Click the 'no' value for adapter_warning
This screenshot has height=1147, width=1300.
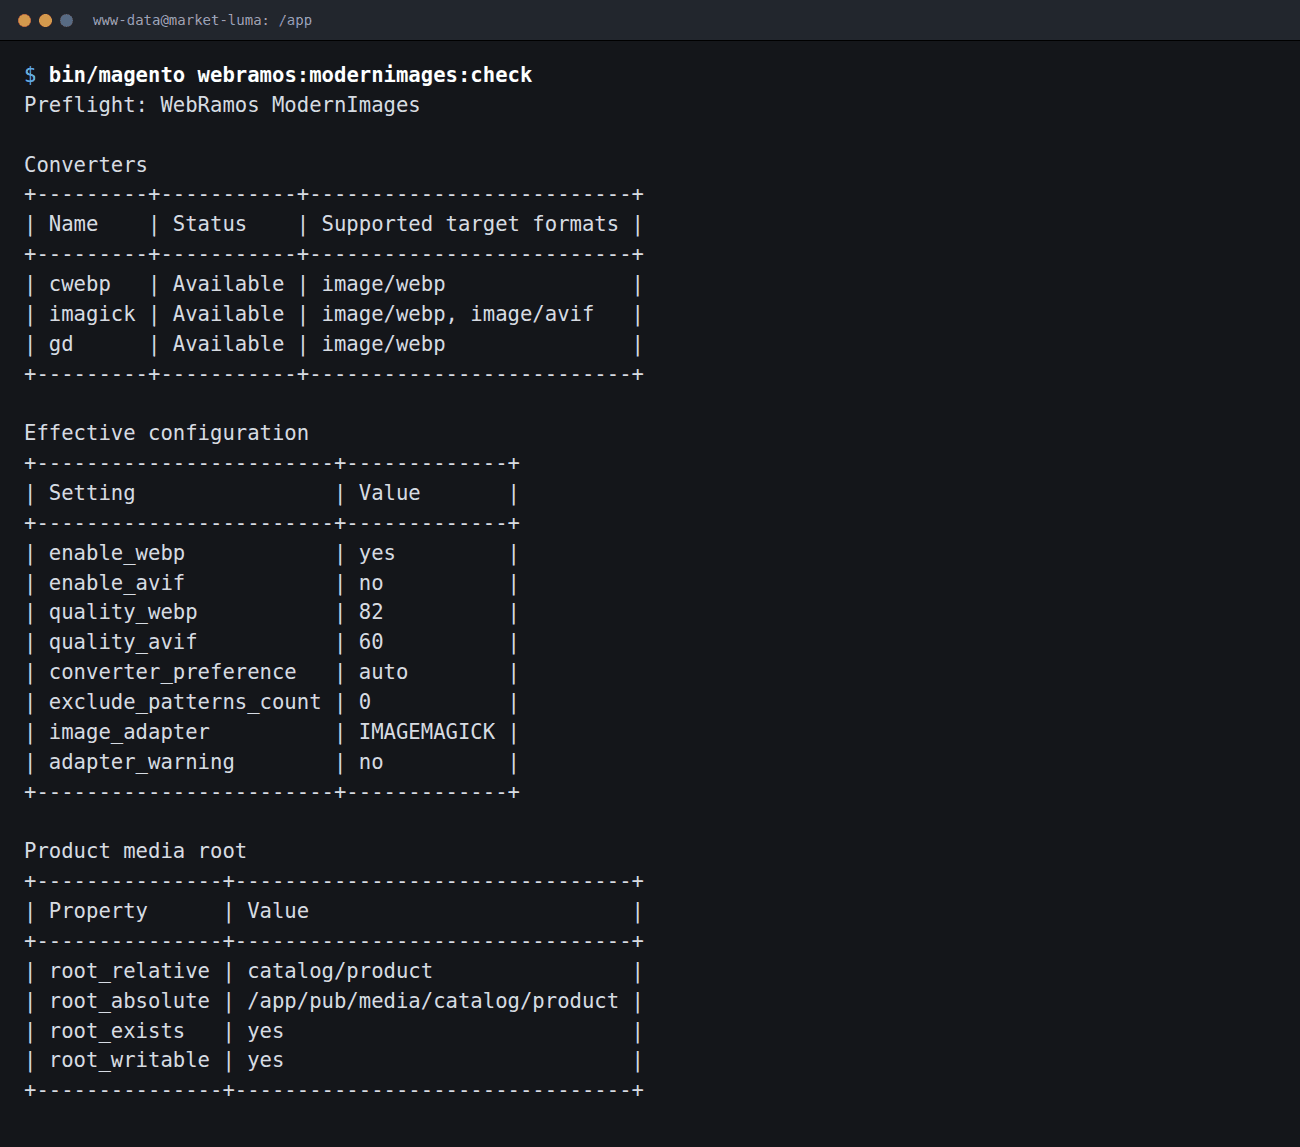coord(371,762)
